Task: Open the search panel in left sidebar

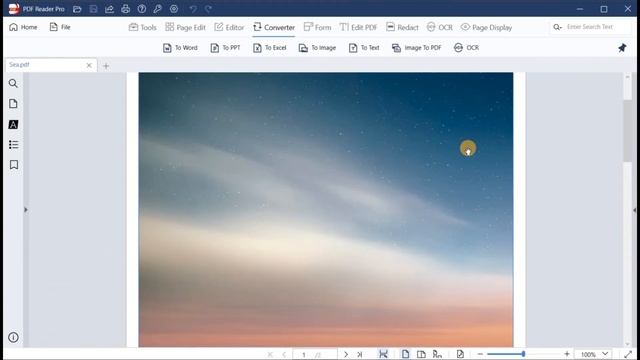Action: pyautogui.click(x=13, y=84)
